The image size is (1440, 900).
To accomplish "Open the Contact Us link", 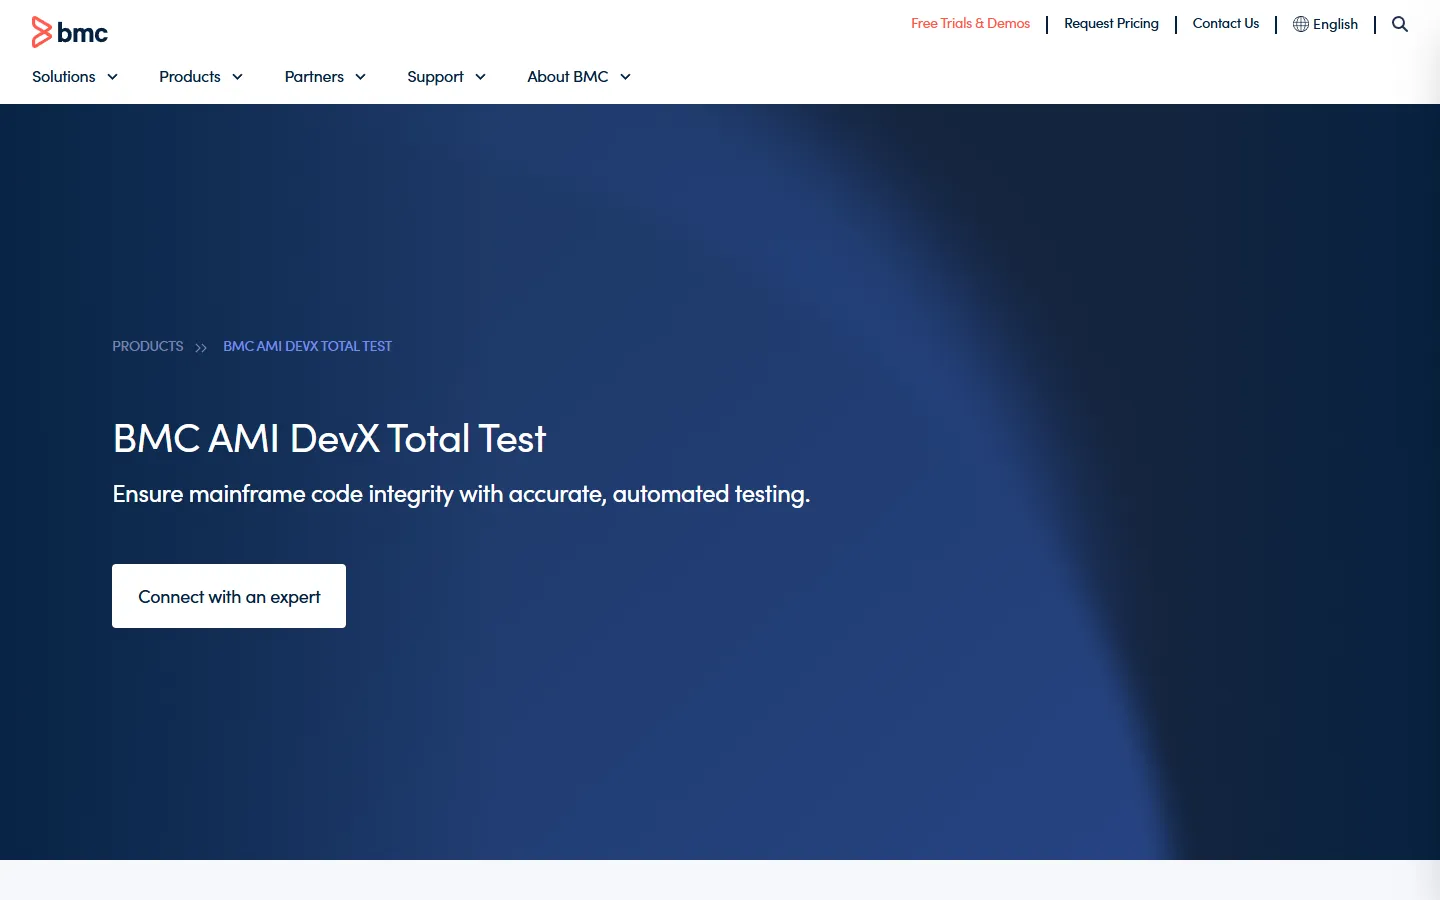I will 1226,23.
